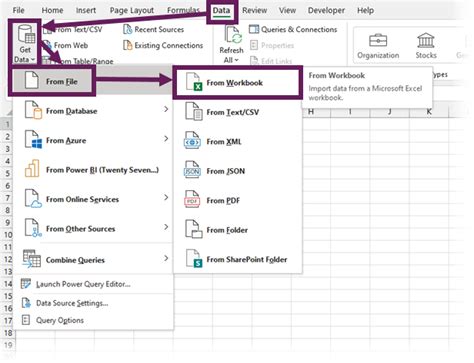Choose From SharePoint Folder in submenu
This screenshot has height=363, width=474.
point(247,259)
